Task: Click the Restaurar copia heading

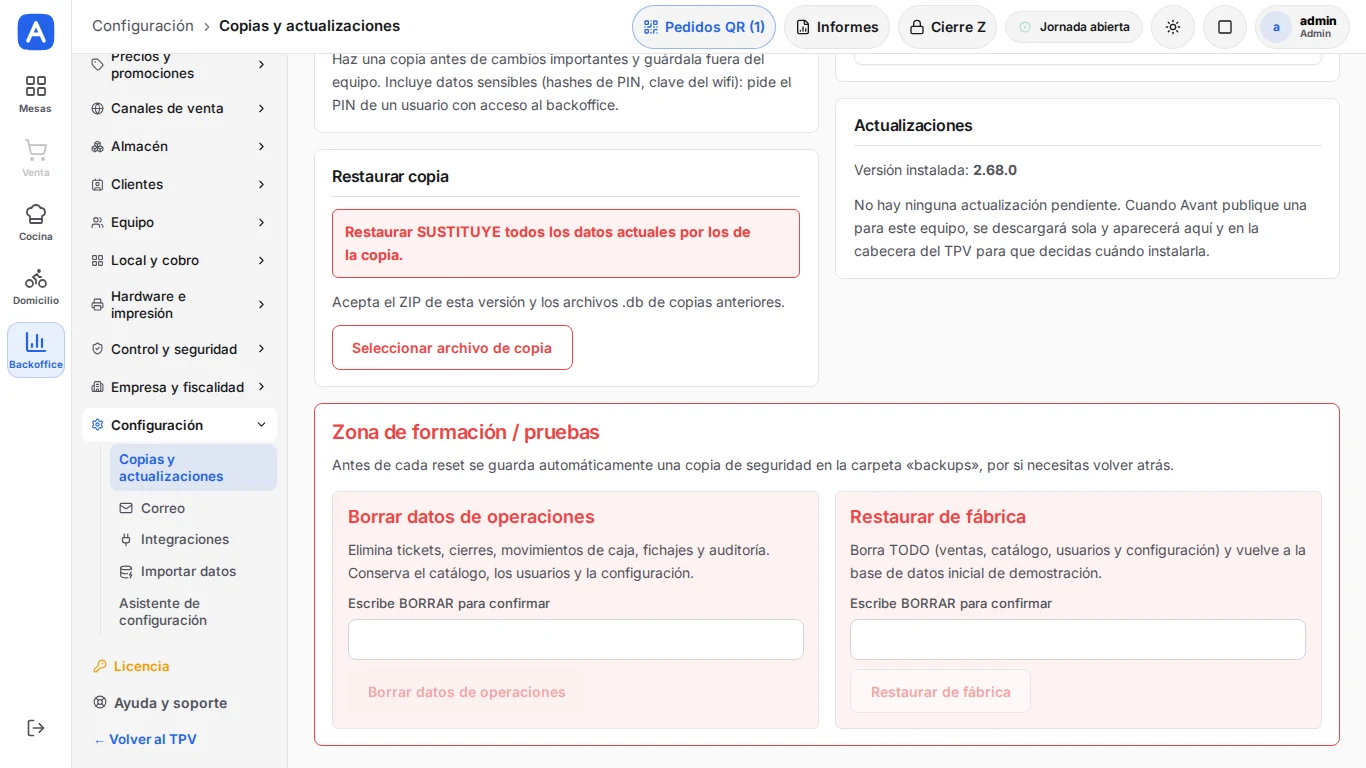Action: tap(390, 176)
